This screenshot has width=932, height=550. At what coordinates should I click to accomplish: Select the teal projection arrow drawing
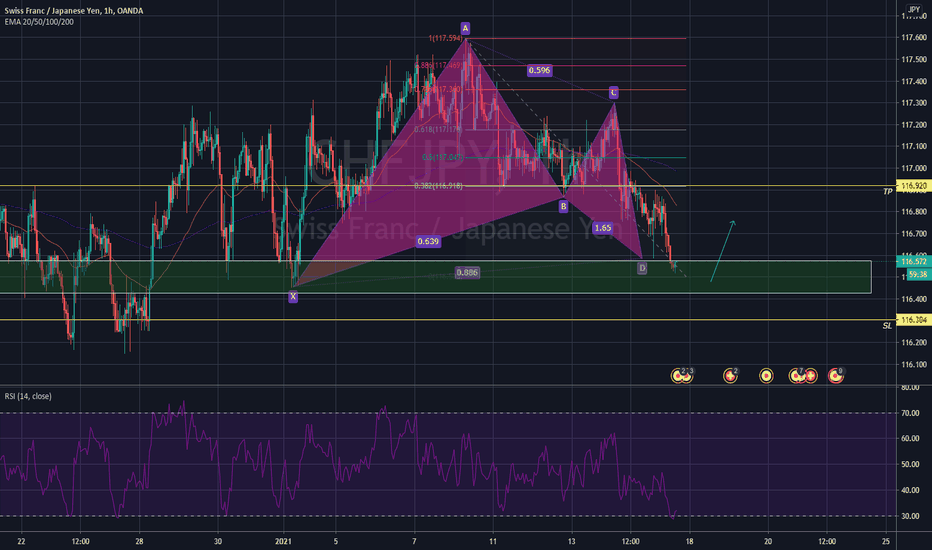[723, 251]
